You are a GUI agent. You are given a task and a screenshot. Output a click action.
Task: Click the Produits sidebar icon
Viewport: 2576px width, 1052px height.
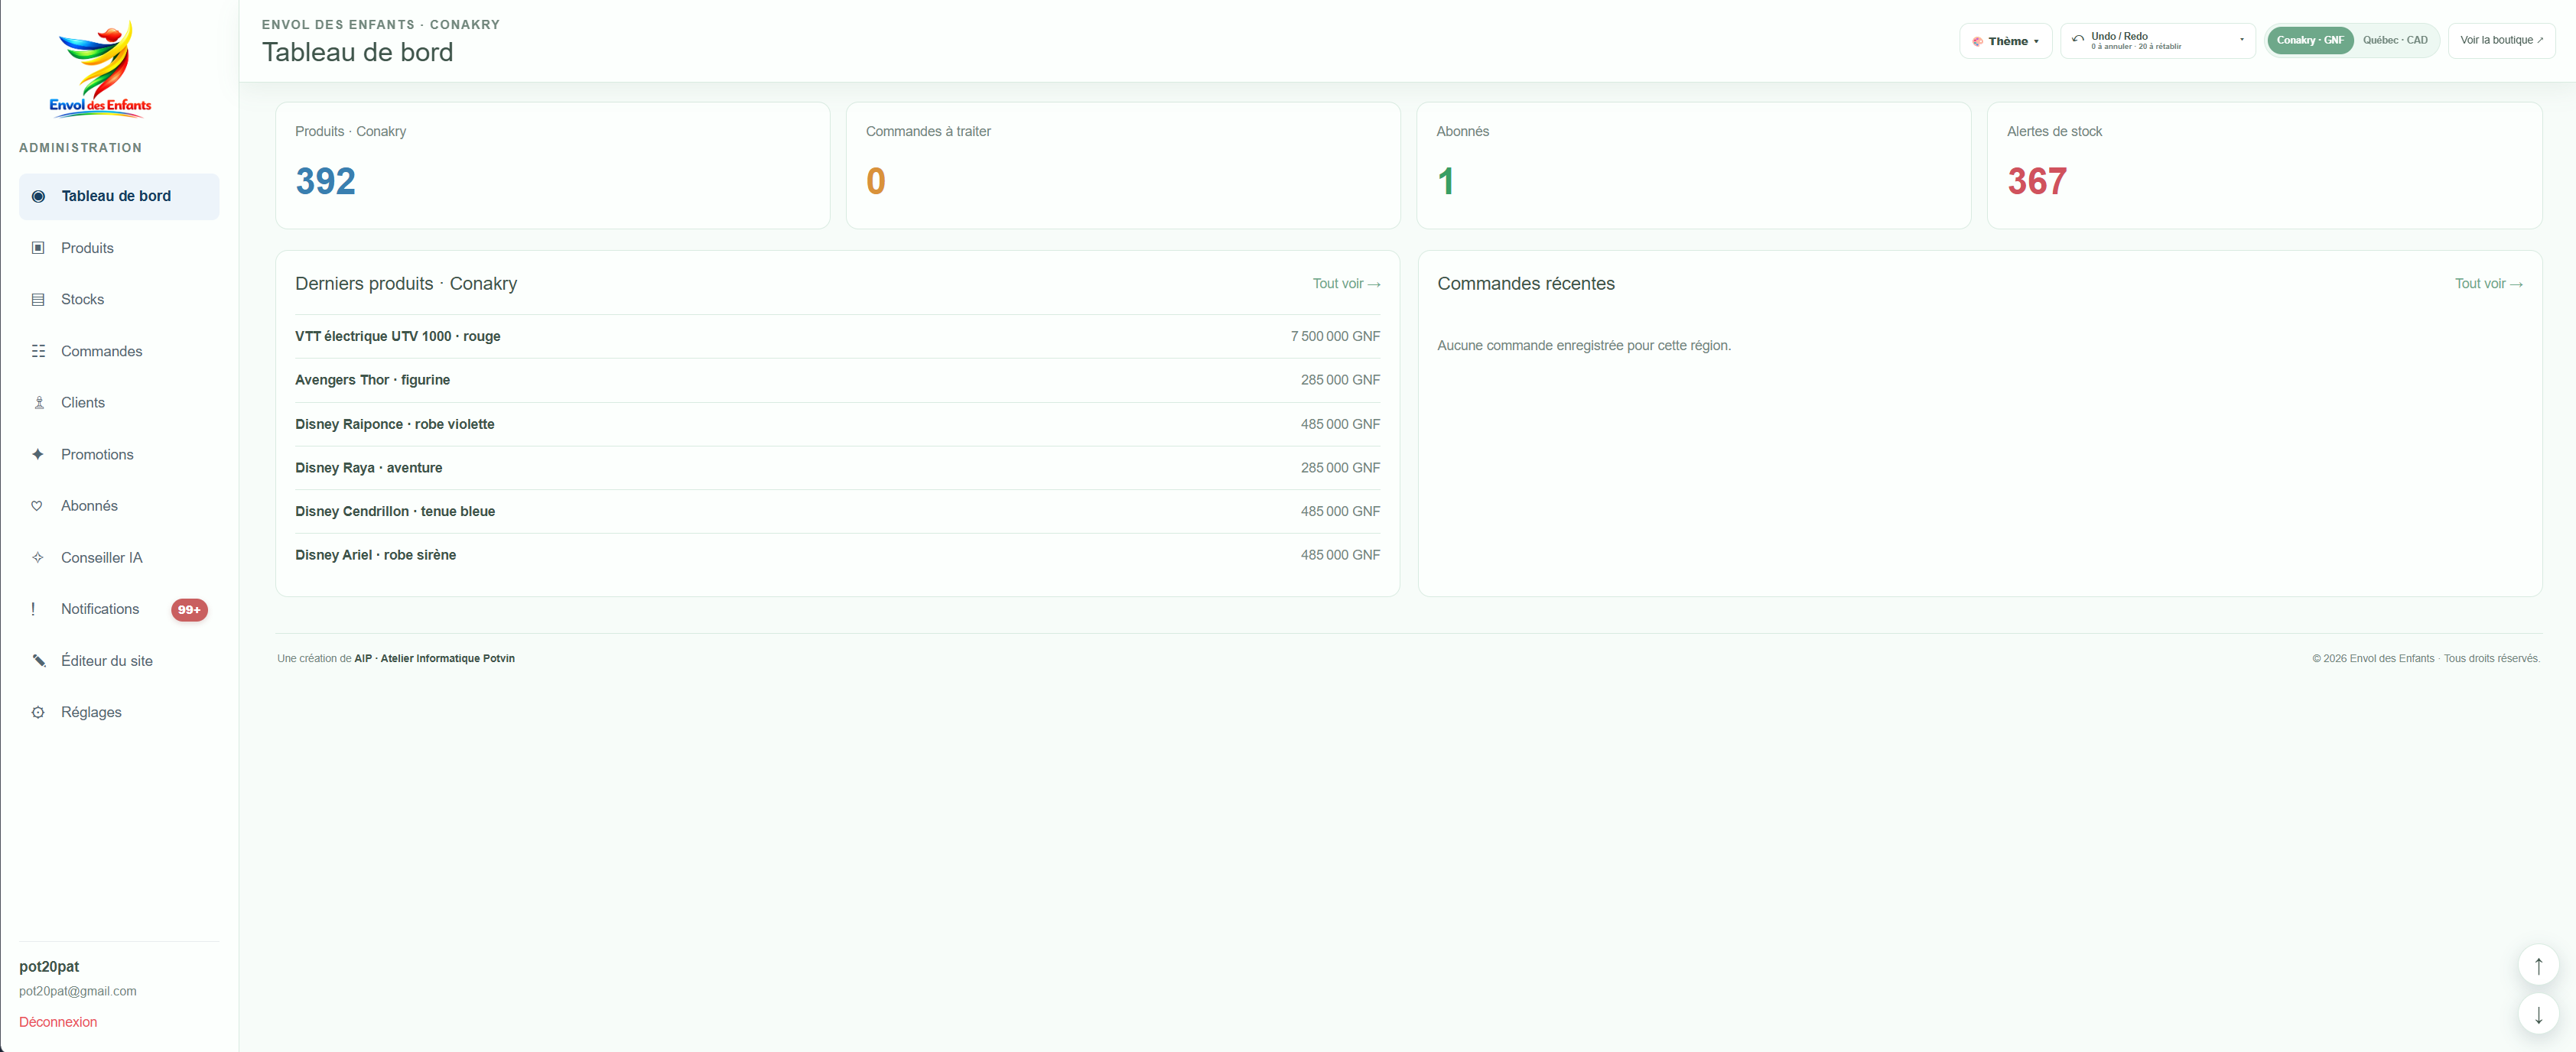(38, 248)
